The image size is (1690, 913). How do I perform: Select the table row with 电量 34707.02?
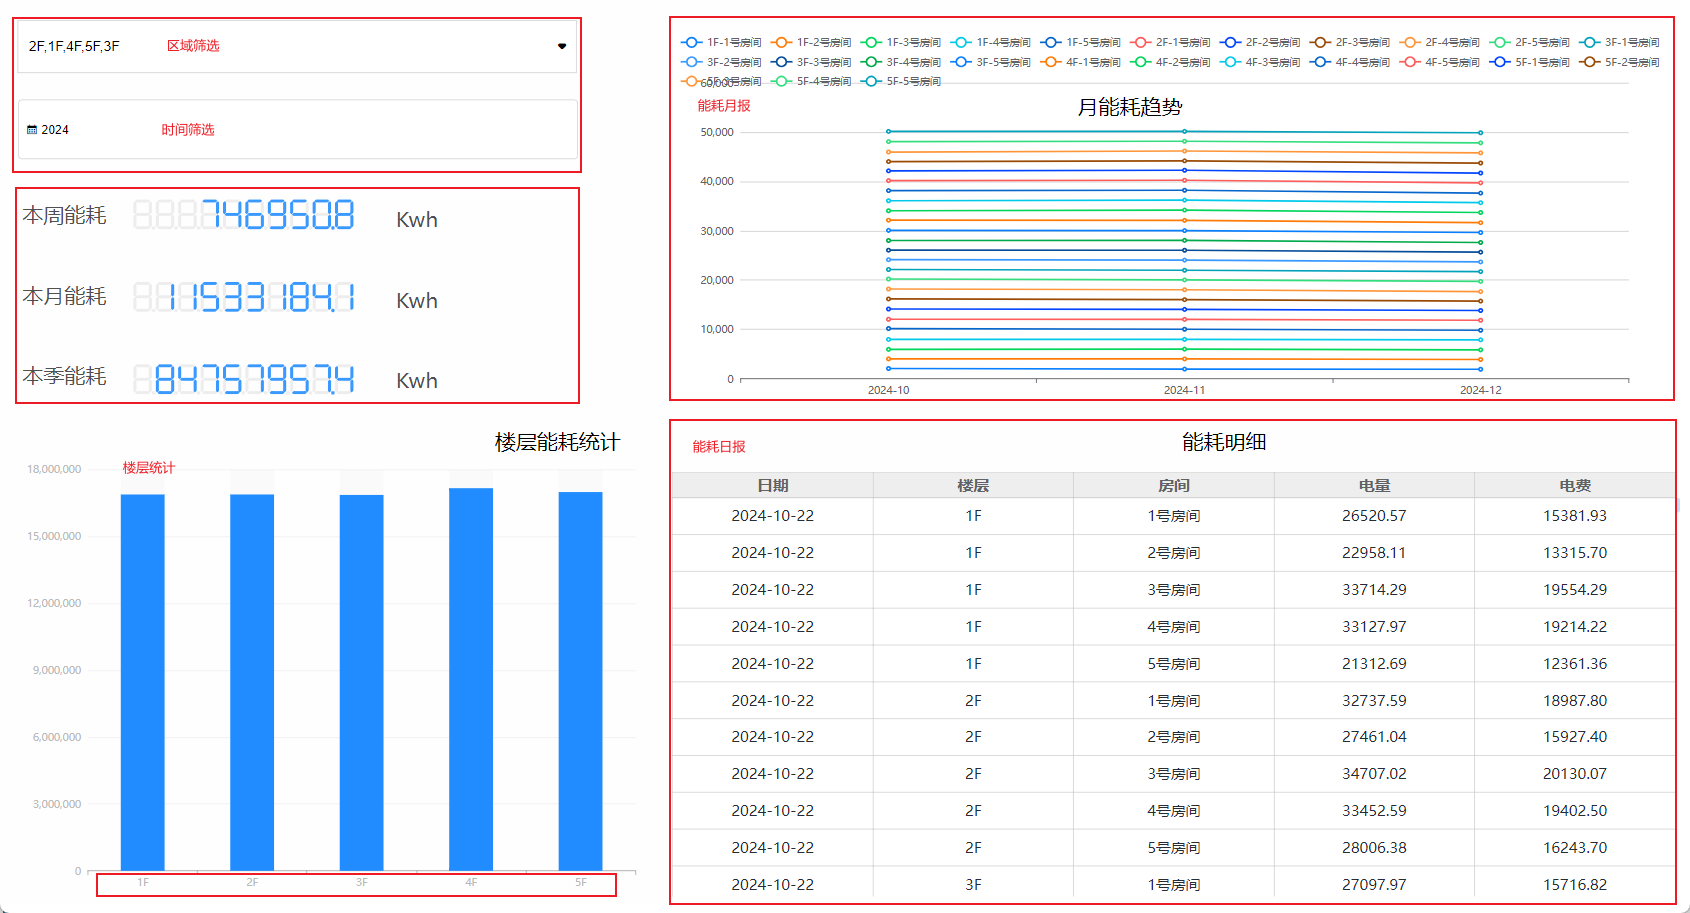click(1173, 774)
